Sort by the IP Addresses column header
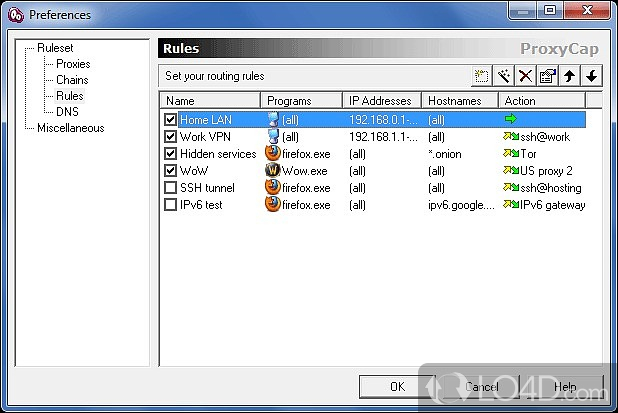 point(382,100)
